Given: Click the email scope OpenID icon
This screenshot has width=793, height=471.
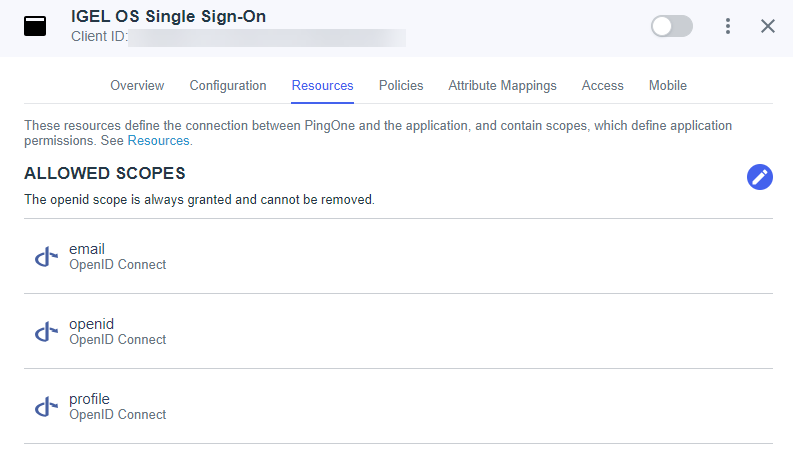Looking at the screenshot, I should point(46,257).
